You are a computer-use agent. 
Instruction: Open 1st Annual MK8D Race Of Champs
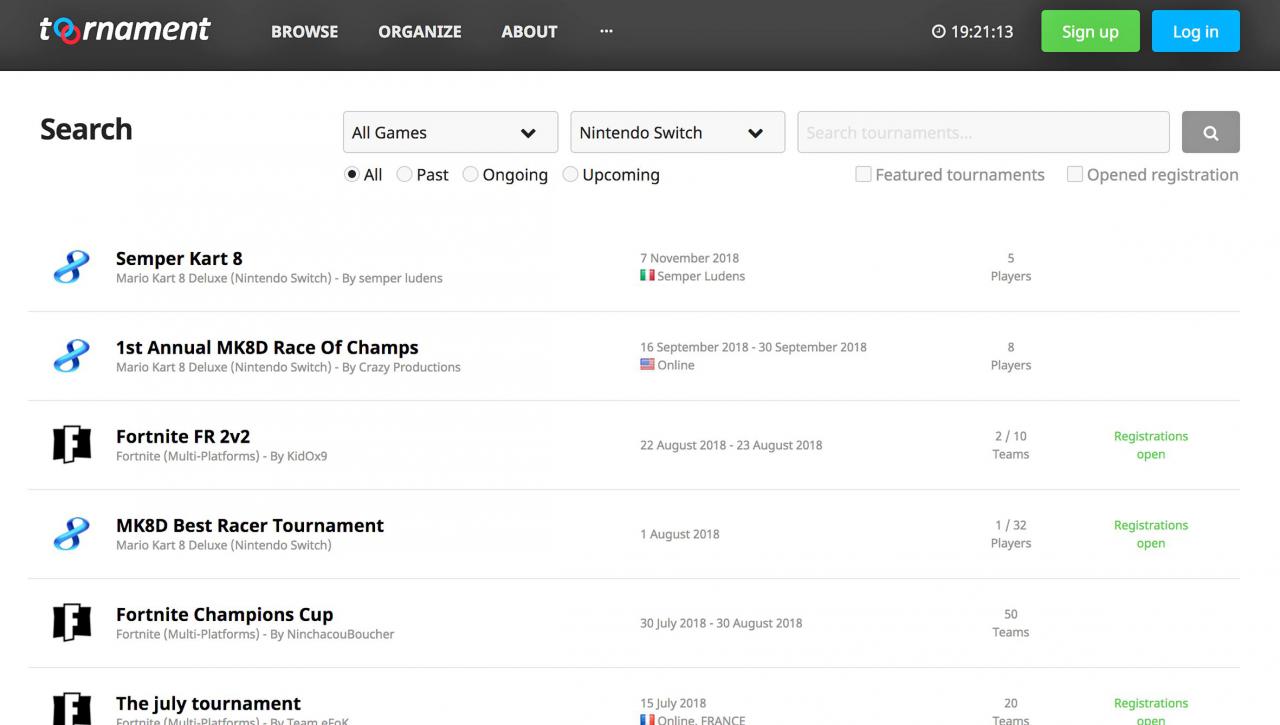tap(267, 347)
